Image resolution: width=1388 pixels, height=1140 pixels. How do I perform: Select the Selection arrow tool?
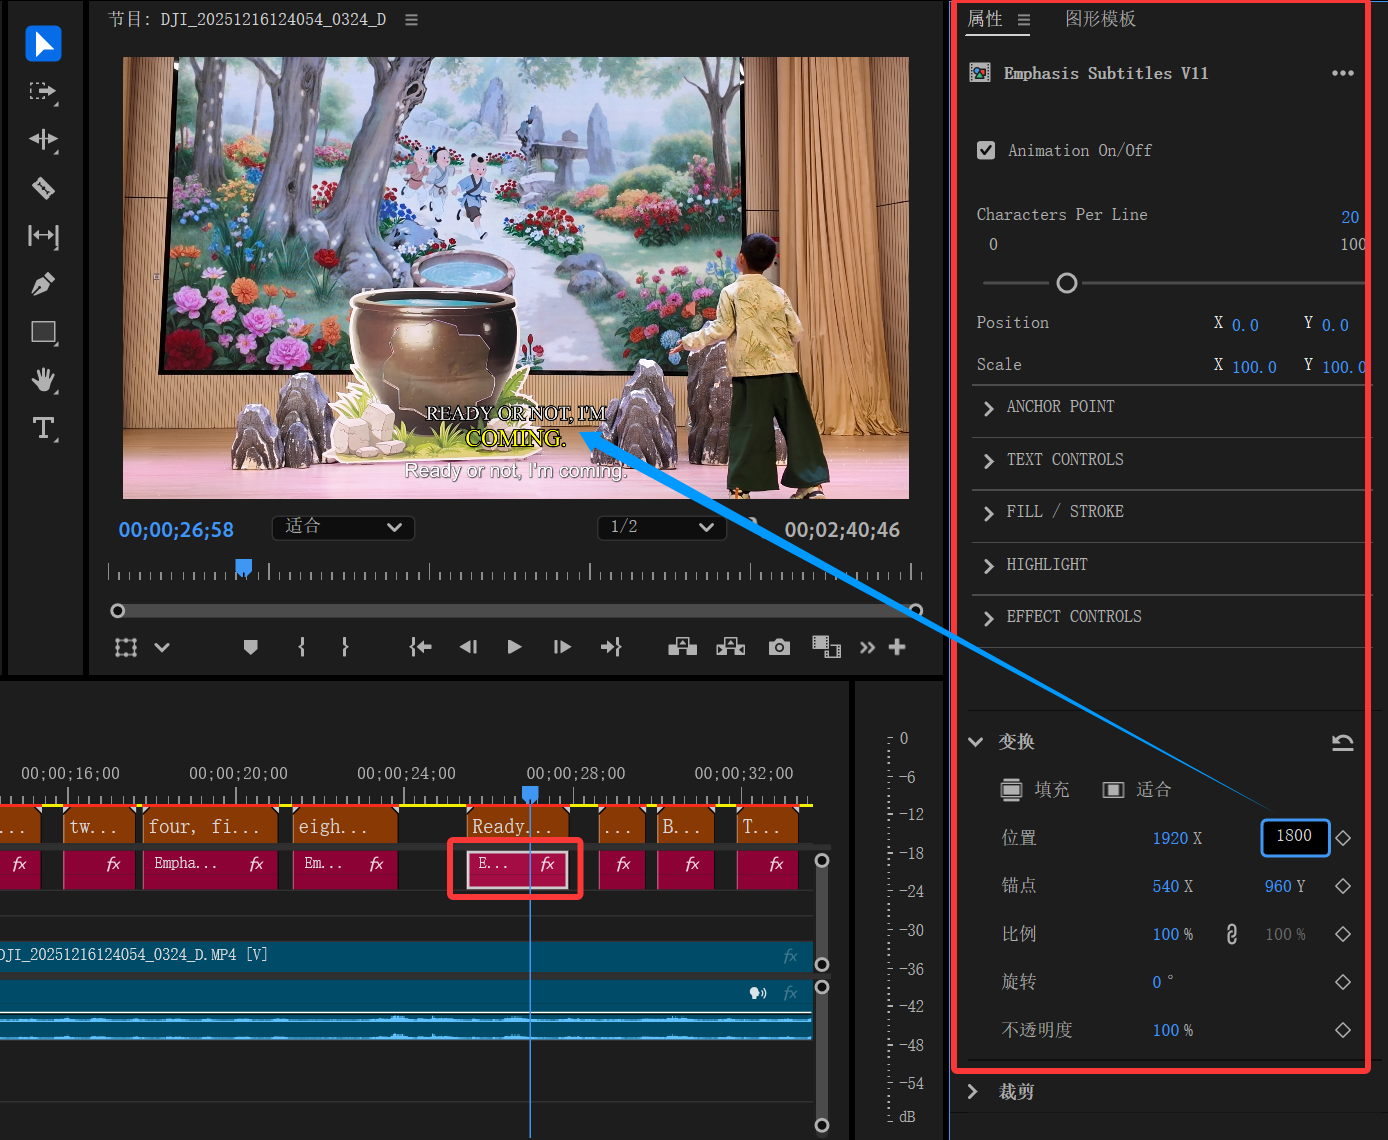[x=43, y=44]
